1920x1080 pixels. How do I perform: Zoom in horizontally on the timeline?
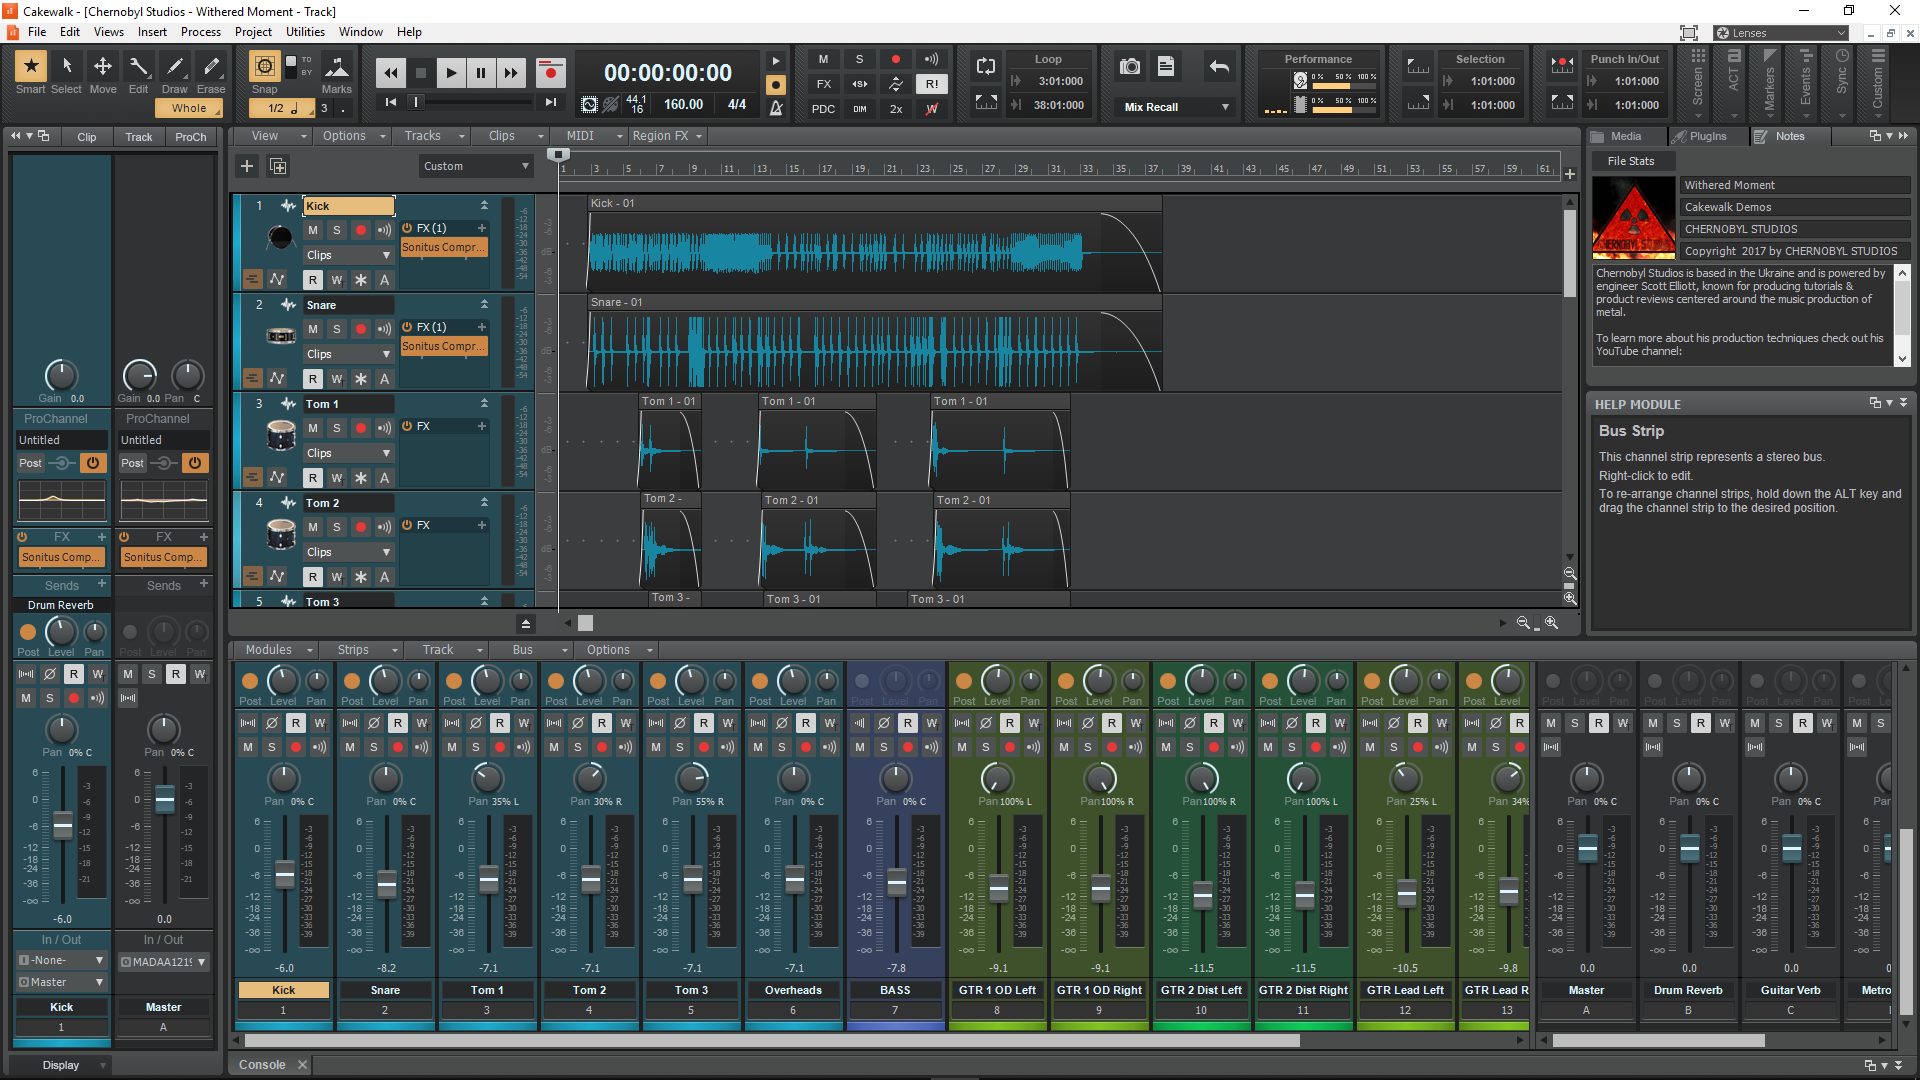click(x=1551, y=622)
